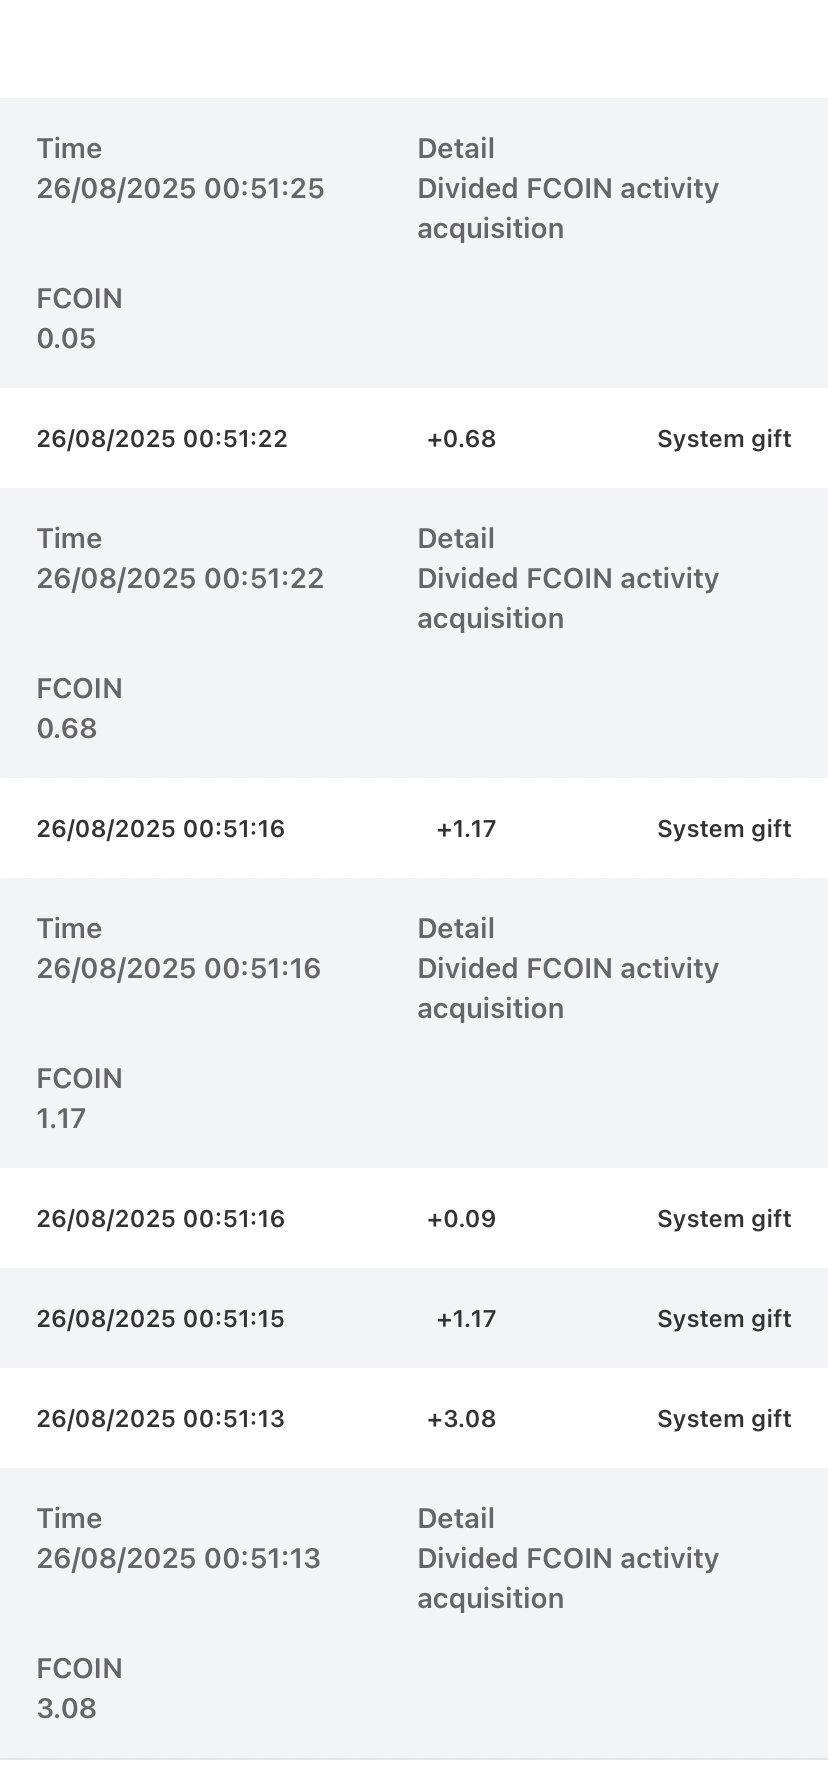Image resolution: width=828 pixels, height=1792 pixels.
Task: Tap the System gift label beside +3.08
Action: [x=724, y=1419]
